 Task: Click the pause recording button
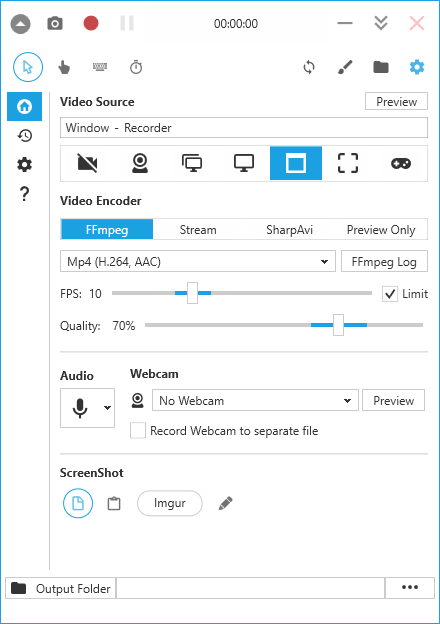[x=127, y=23]
